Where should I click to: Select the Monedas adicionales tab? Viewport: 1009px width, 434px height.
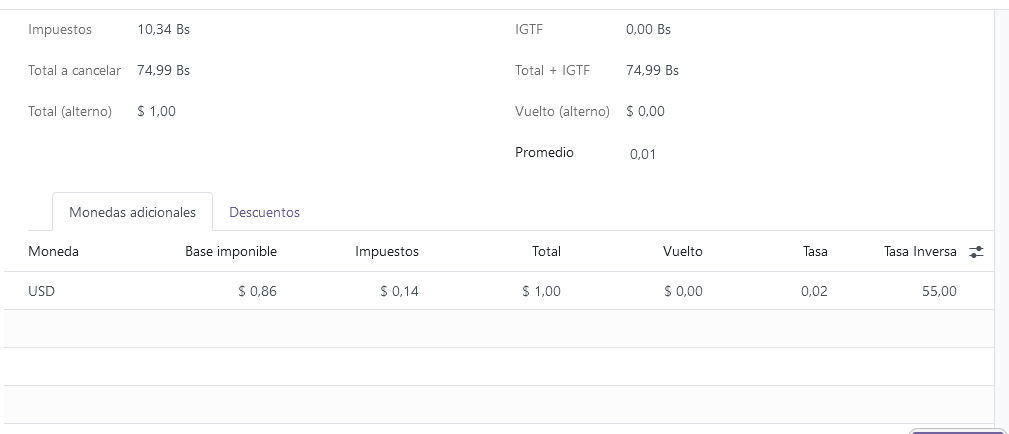click(x=132, y=212)
